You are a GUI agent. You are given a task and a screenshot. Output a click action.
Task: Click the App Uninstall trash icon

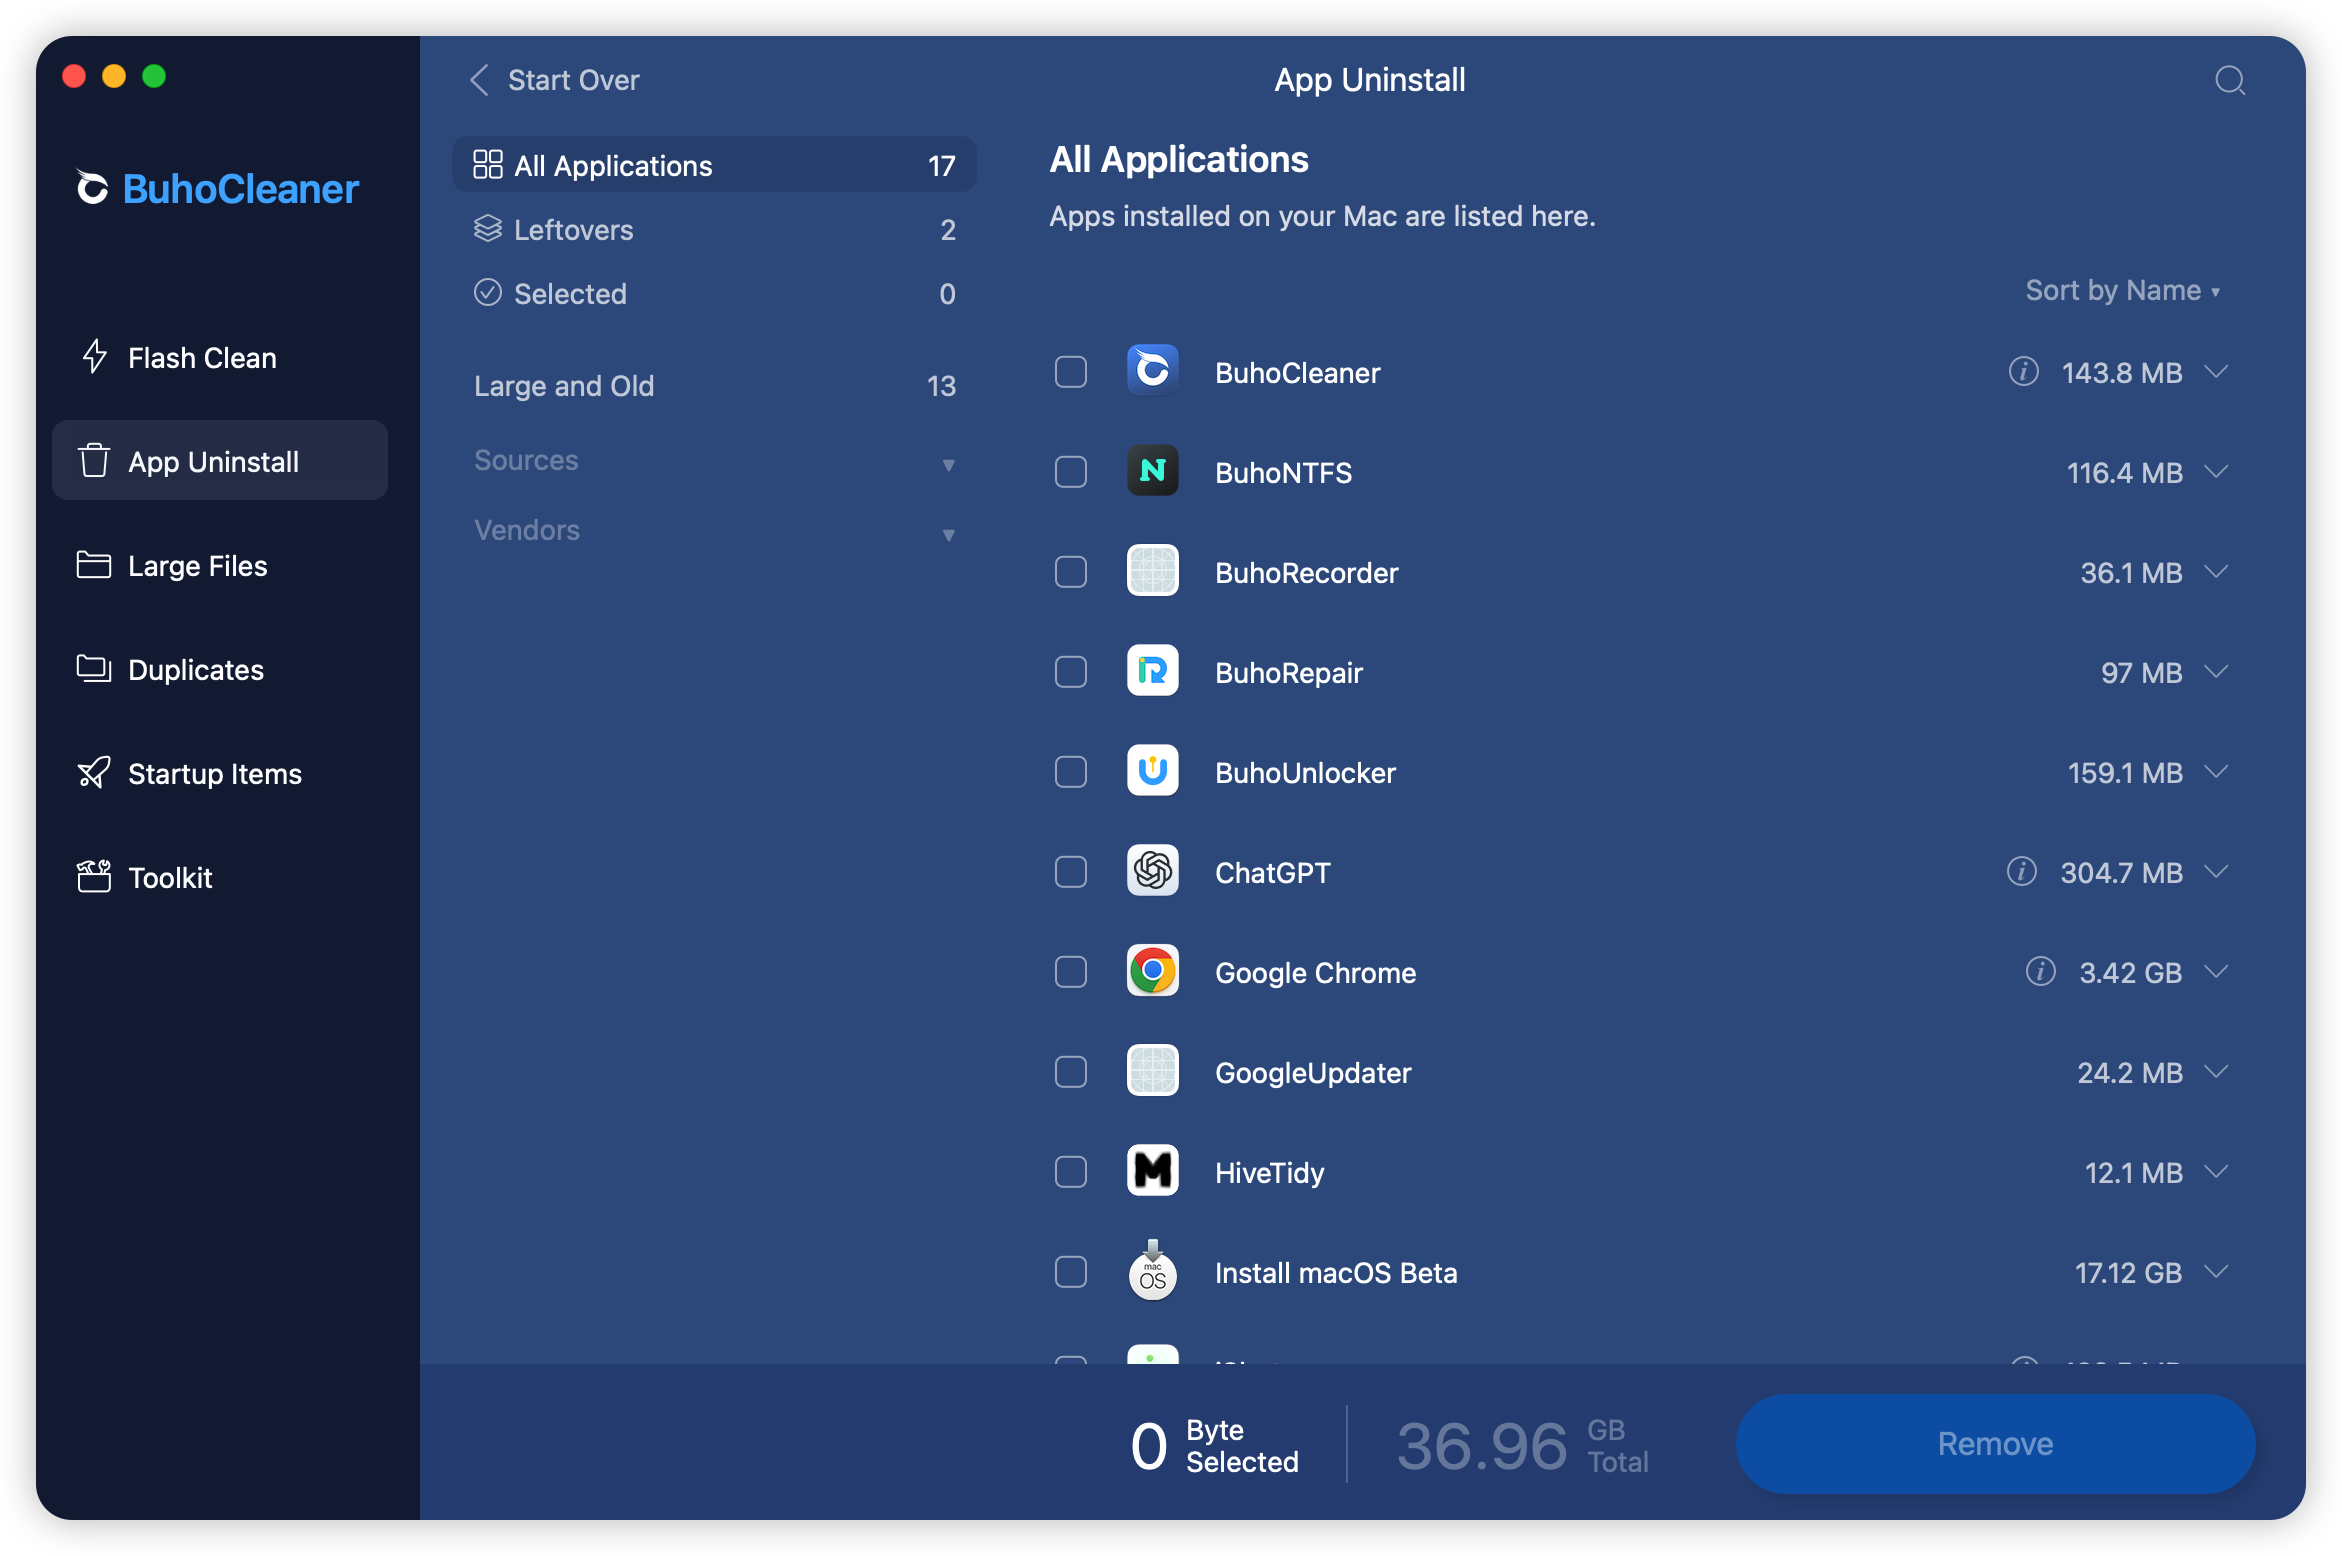pos(94,460)
